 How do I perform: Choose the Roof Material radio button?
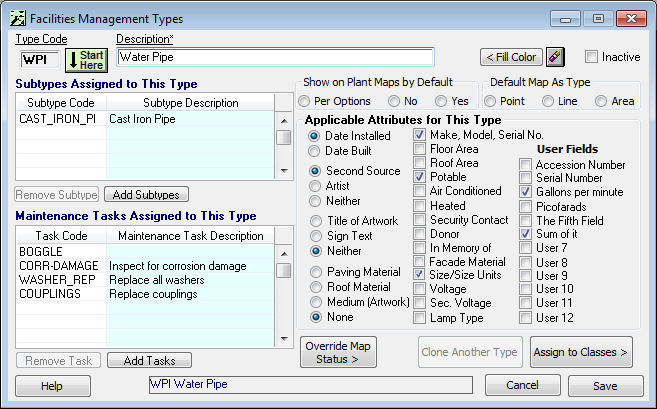[x=316, y=287]
